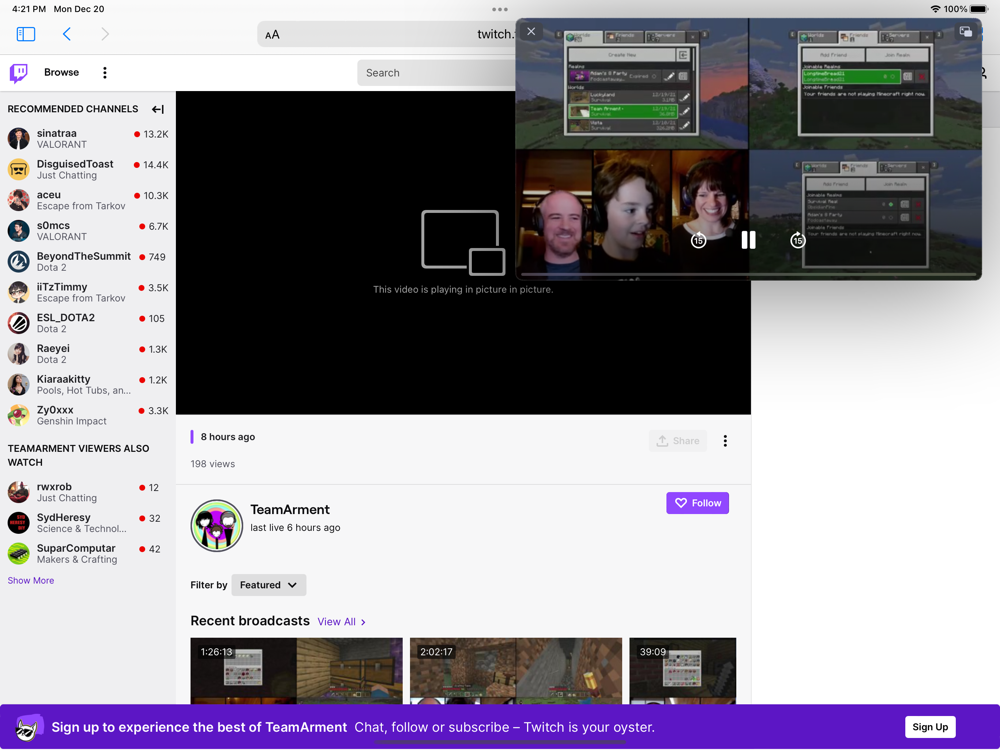Open the 39:09 broadcast thumbnail
The height and width of the screenshot is (750, 1000).
682,671
